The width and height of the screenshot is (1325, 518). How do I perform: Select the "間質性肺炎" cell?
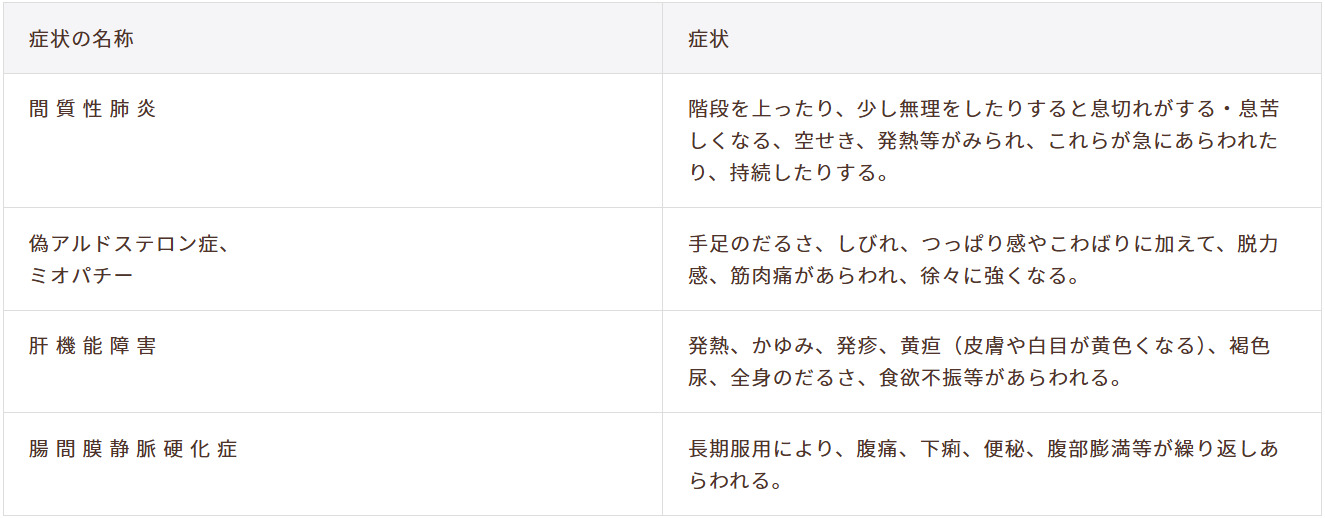(93, 109)
